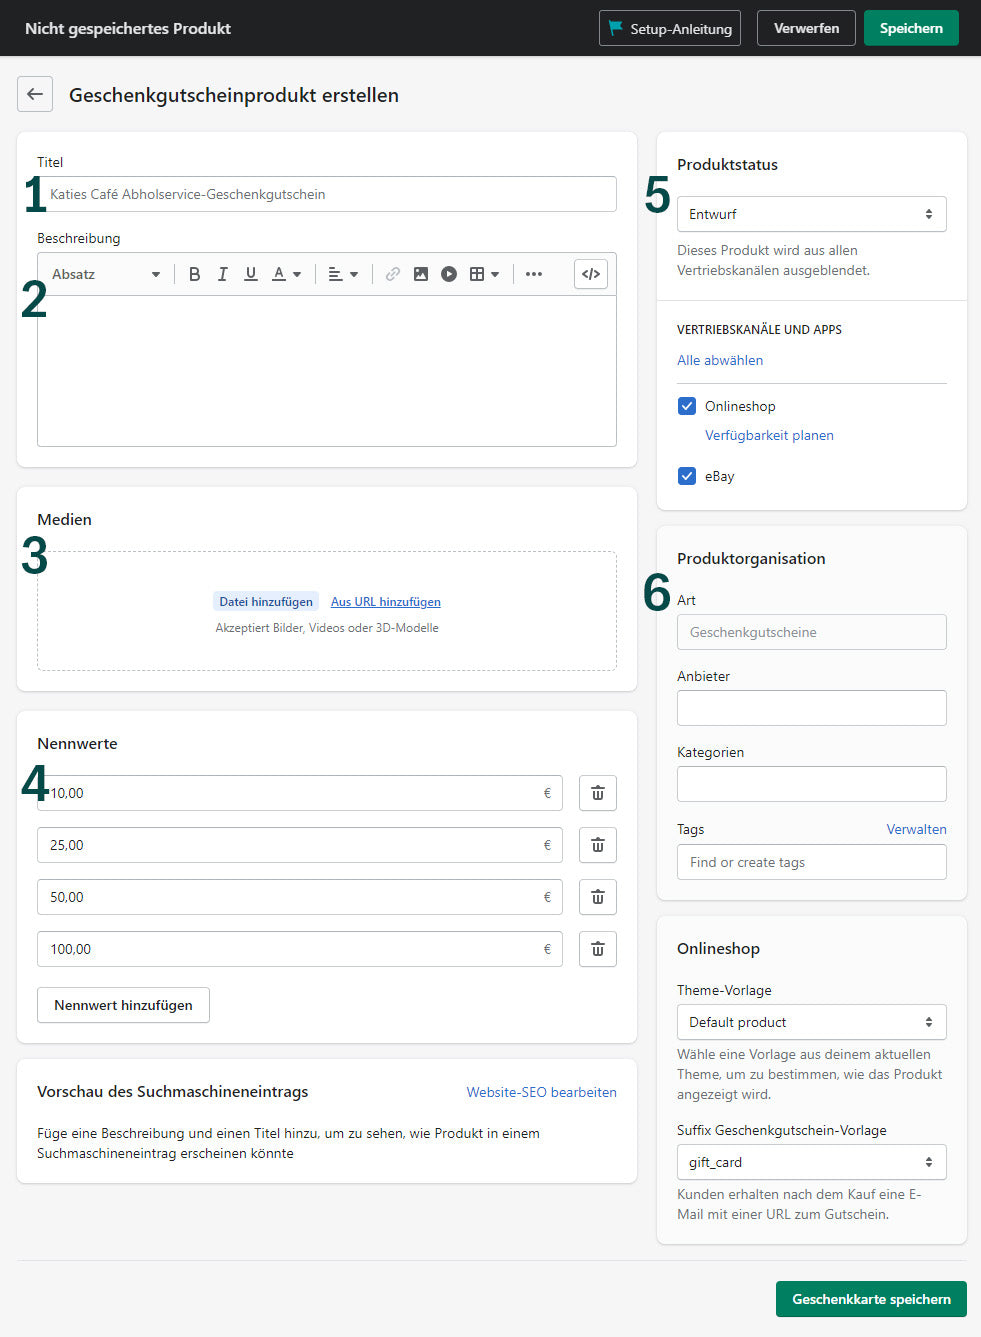Viewport: 981px width, 1337px height.
Task: Open the Website-SEO bearbeiten link
Action: [x=541, y=1092]
